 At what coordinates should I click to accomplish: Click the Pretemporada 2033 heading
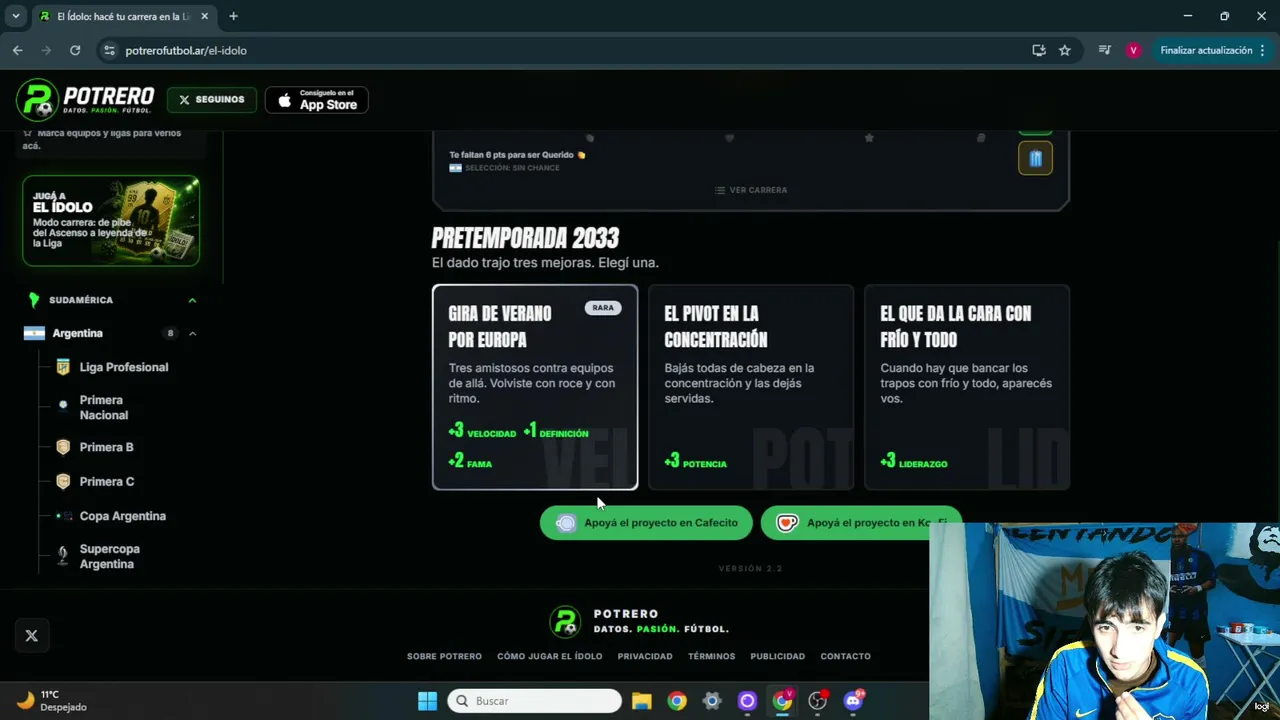coord(525,238)
